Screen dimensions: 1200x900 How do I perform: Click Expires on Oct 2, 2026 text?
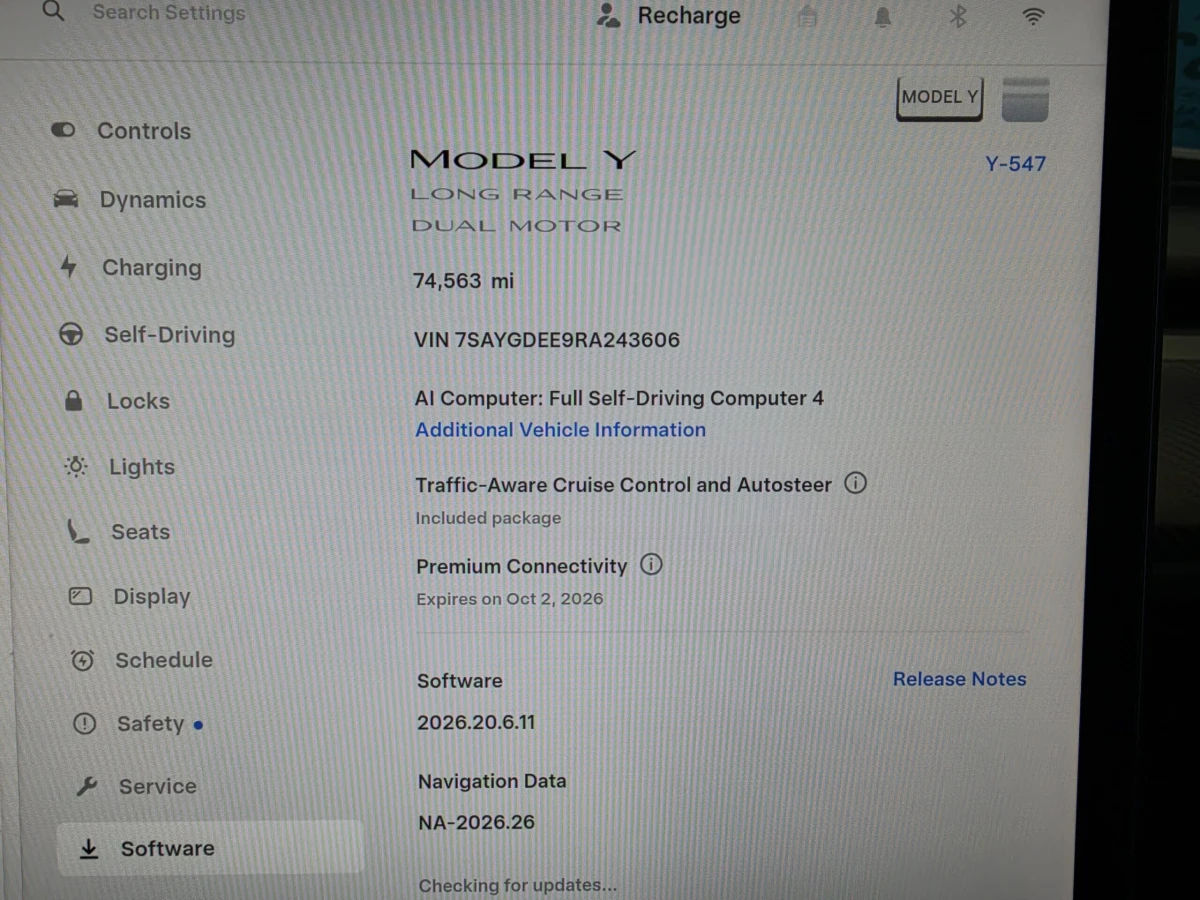[510, 599]
